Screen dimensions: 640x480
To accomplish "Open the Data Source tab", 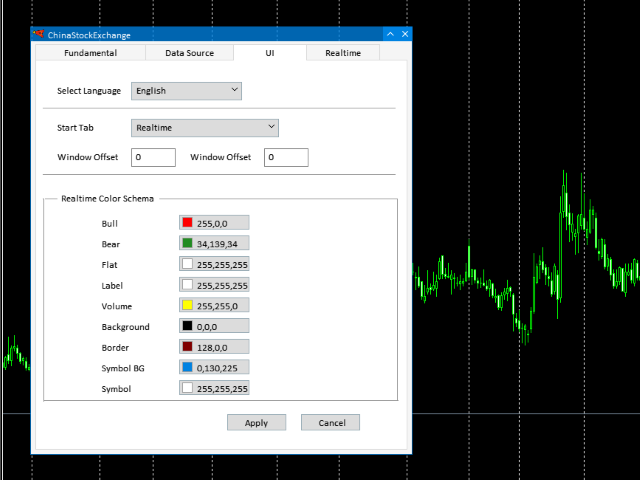I will click(x=189, y=53).
